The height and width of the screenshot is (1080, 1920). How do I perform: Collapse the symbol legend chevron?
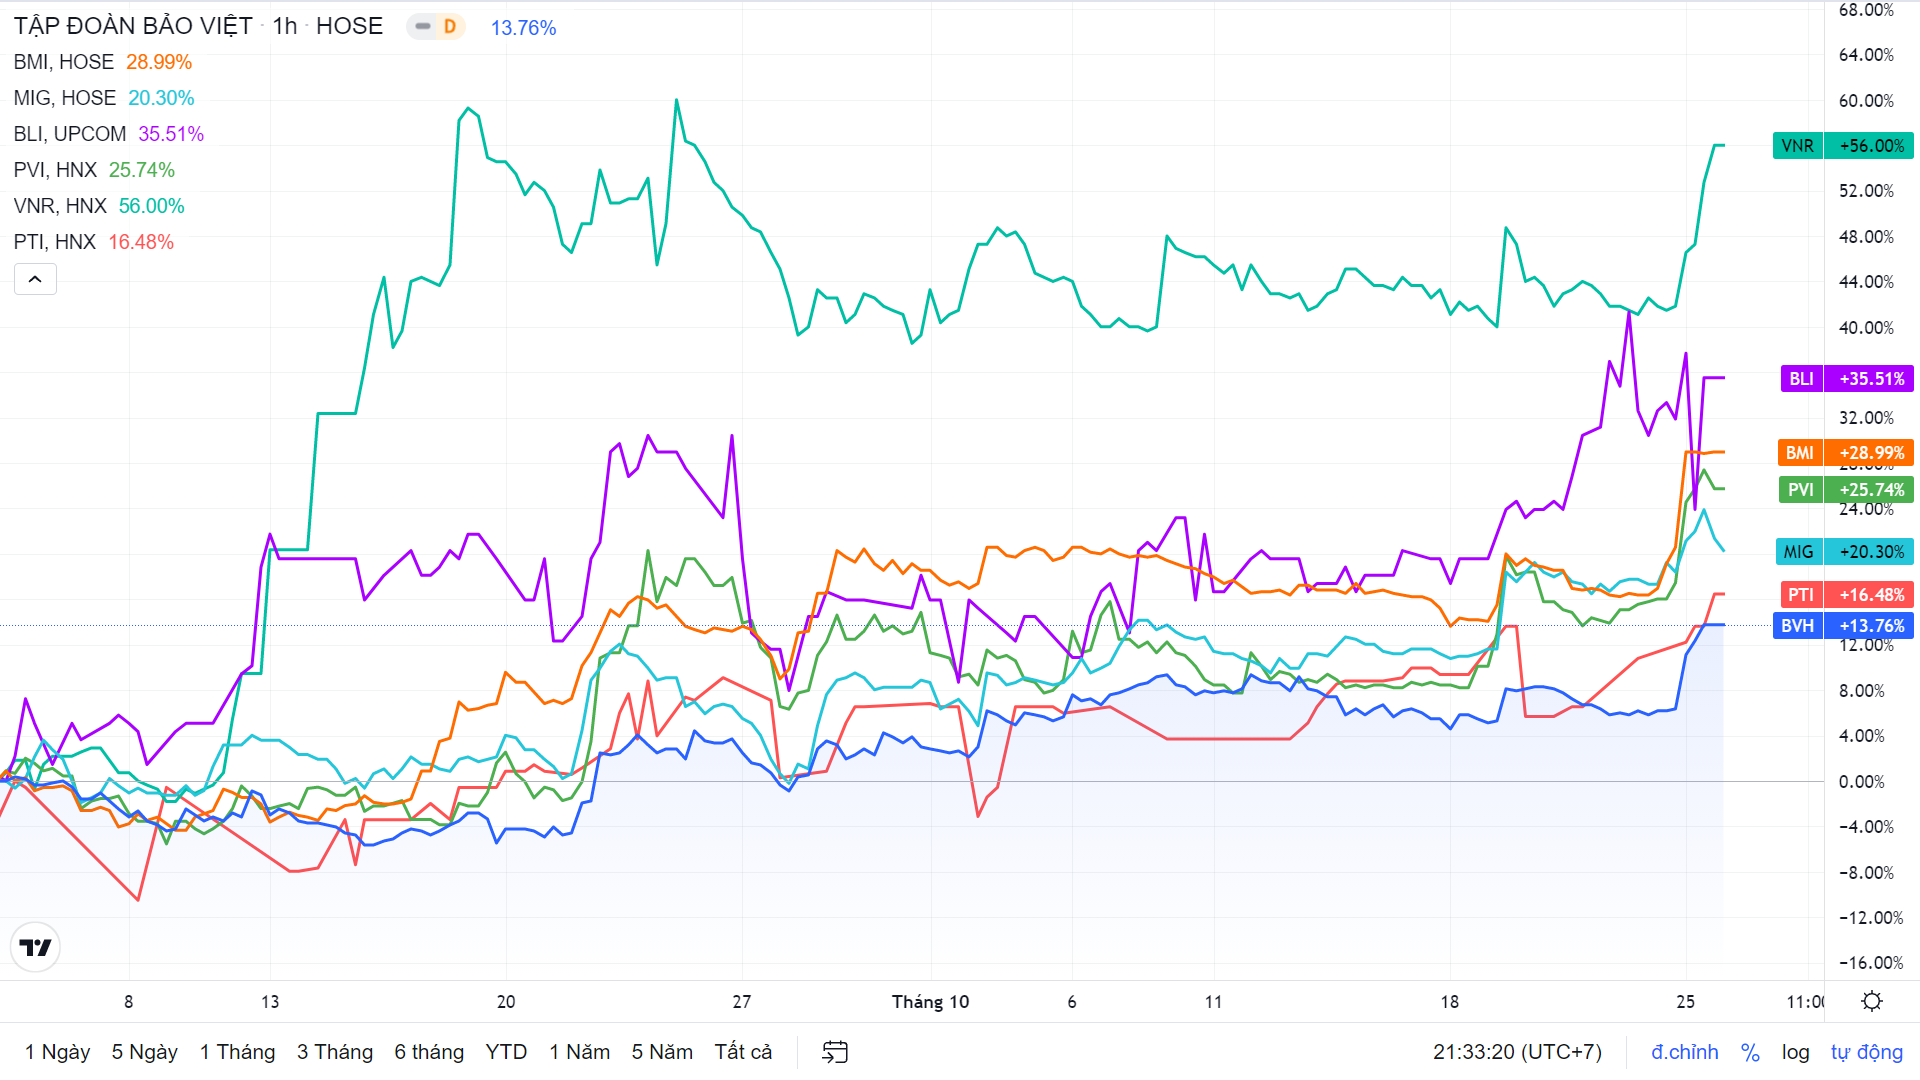pyautogui.click(x=35, y=279)
